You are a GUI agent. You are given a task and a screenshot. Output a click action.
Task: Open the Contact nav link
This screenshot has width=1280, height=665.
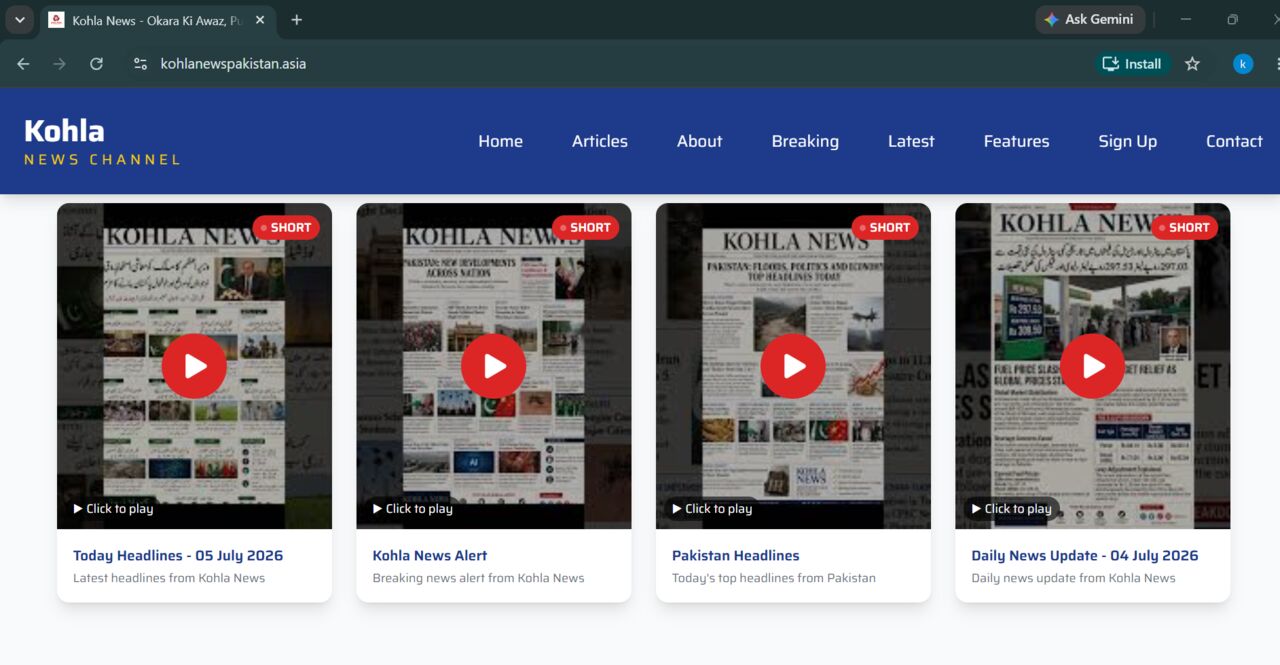point(1234,141)
